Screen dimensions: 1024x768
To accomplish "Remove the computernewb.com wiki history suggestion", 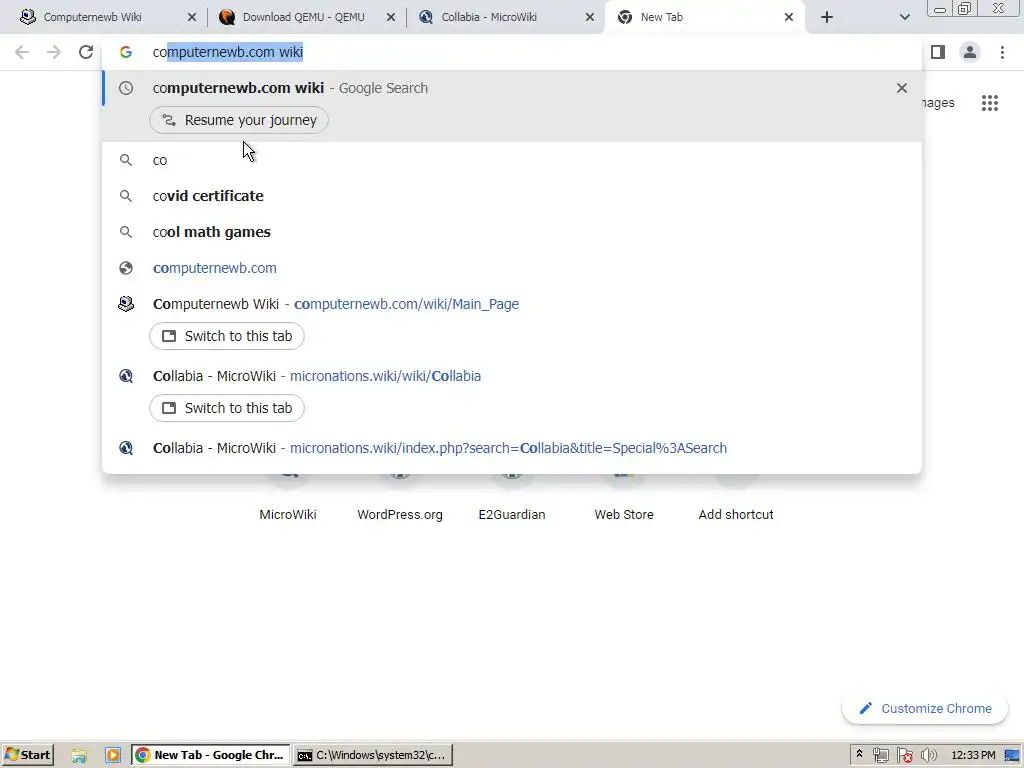I will [x=902, y=88].
